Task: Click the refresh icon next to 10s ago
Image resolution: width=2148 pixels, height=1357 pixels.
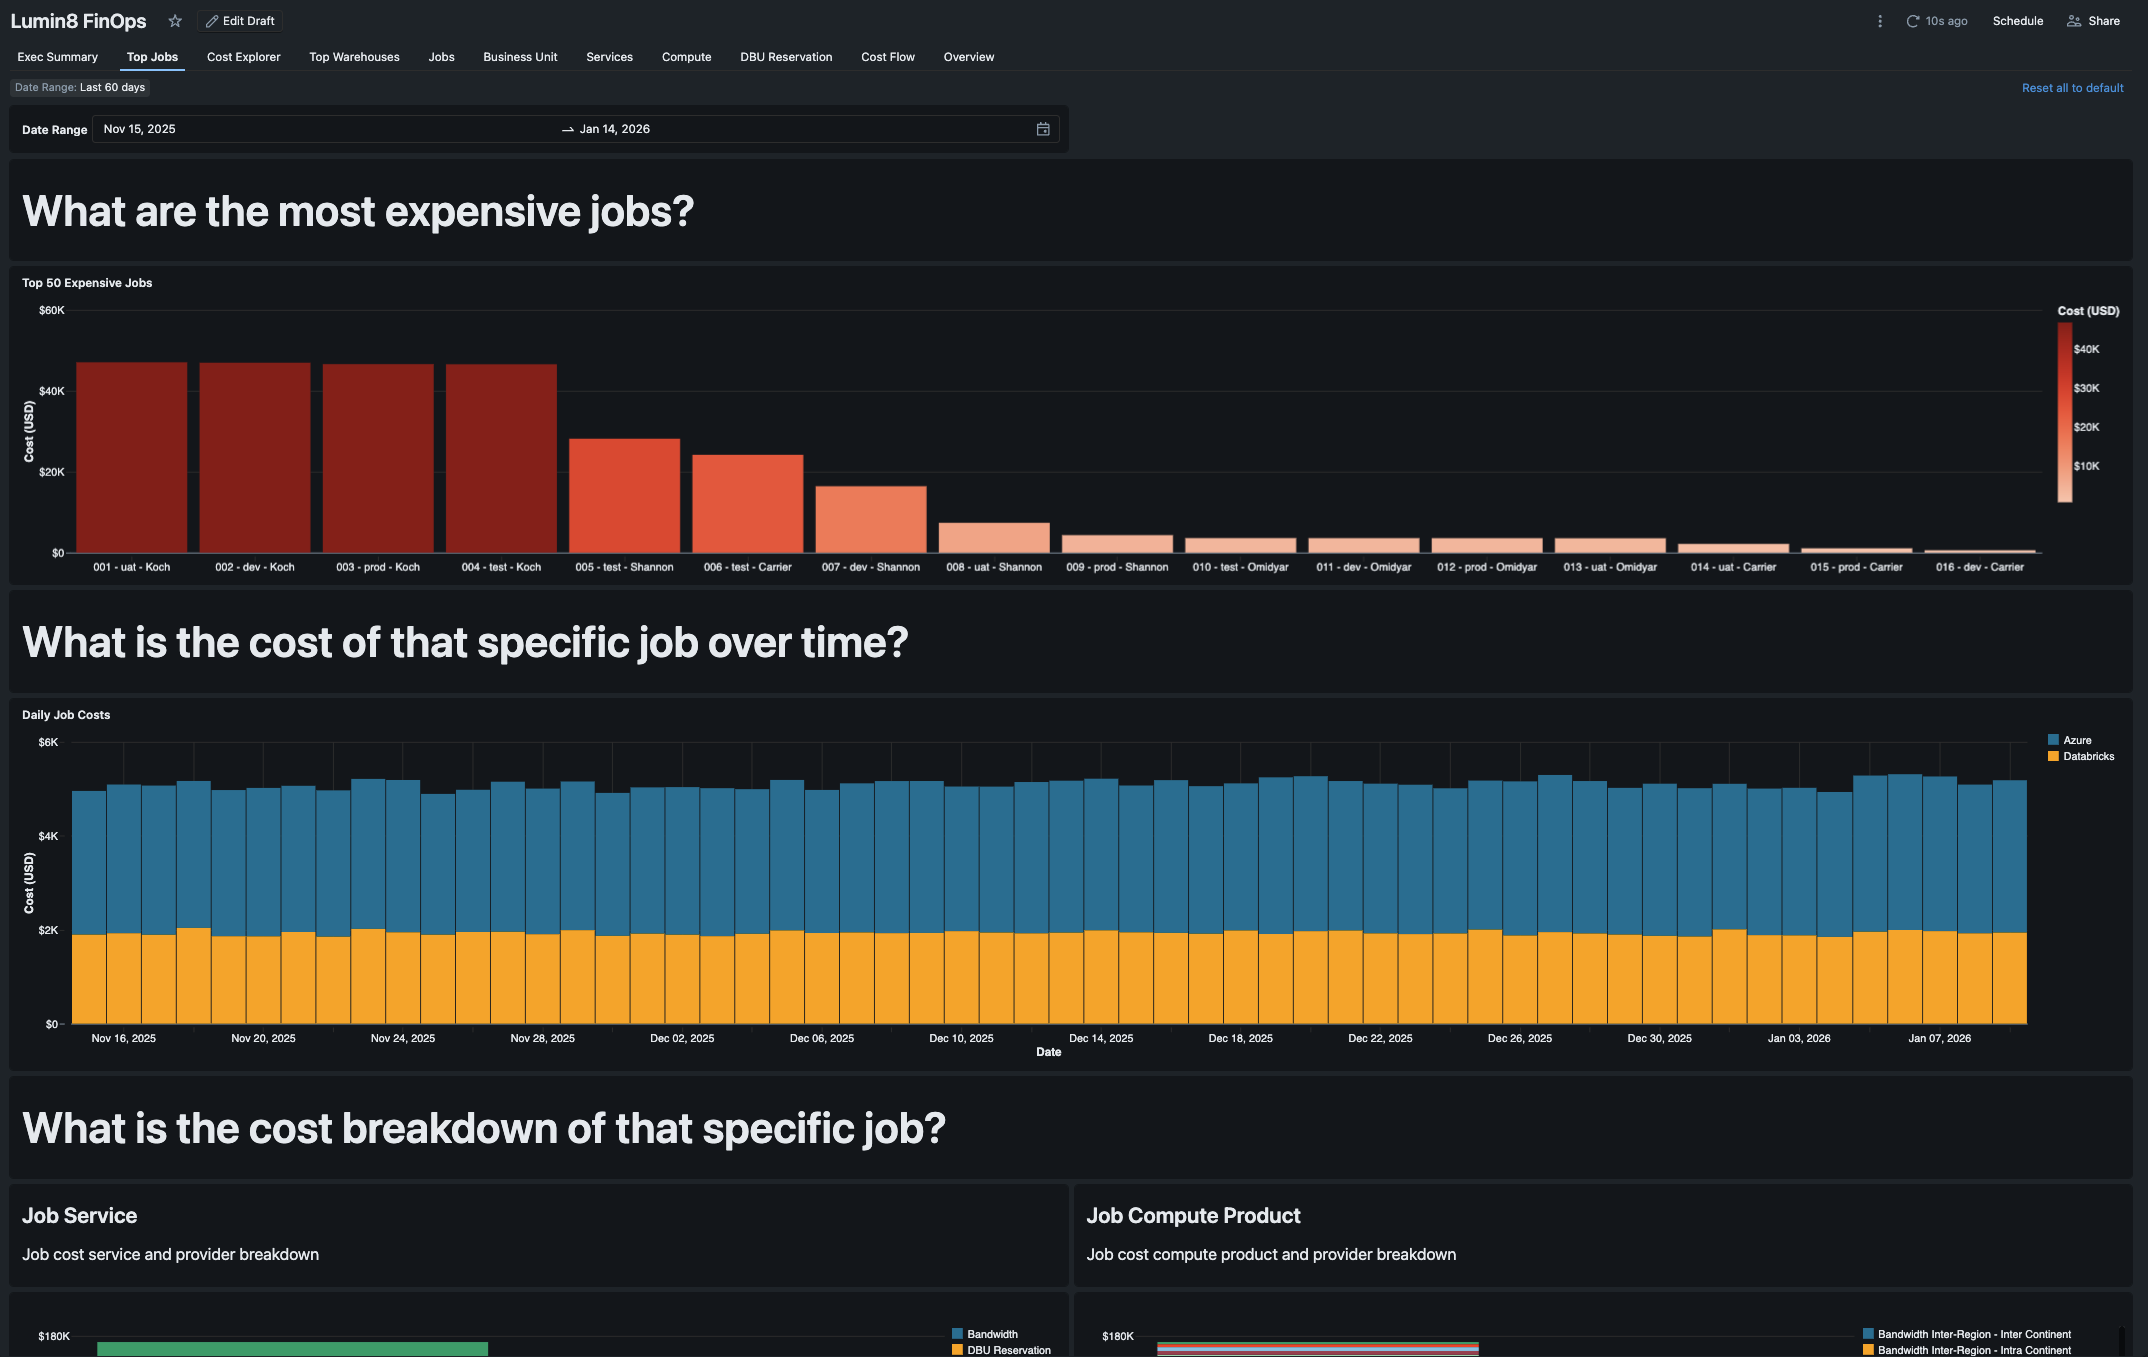Action: (x=1912, y=21)
